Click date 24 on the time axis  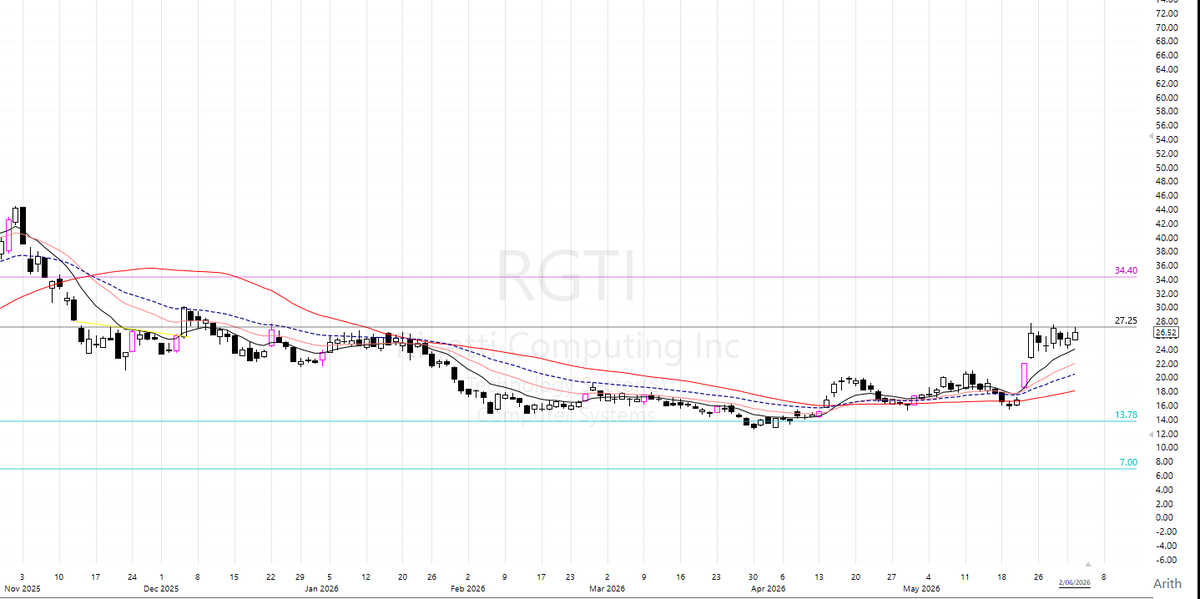tap(131, 577)
